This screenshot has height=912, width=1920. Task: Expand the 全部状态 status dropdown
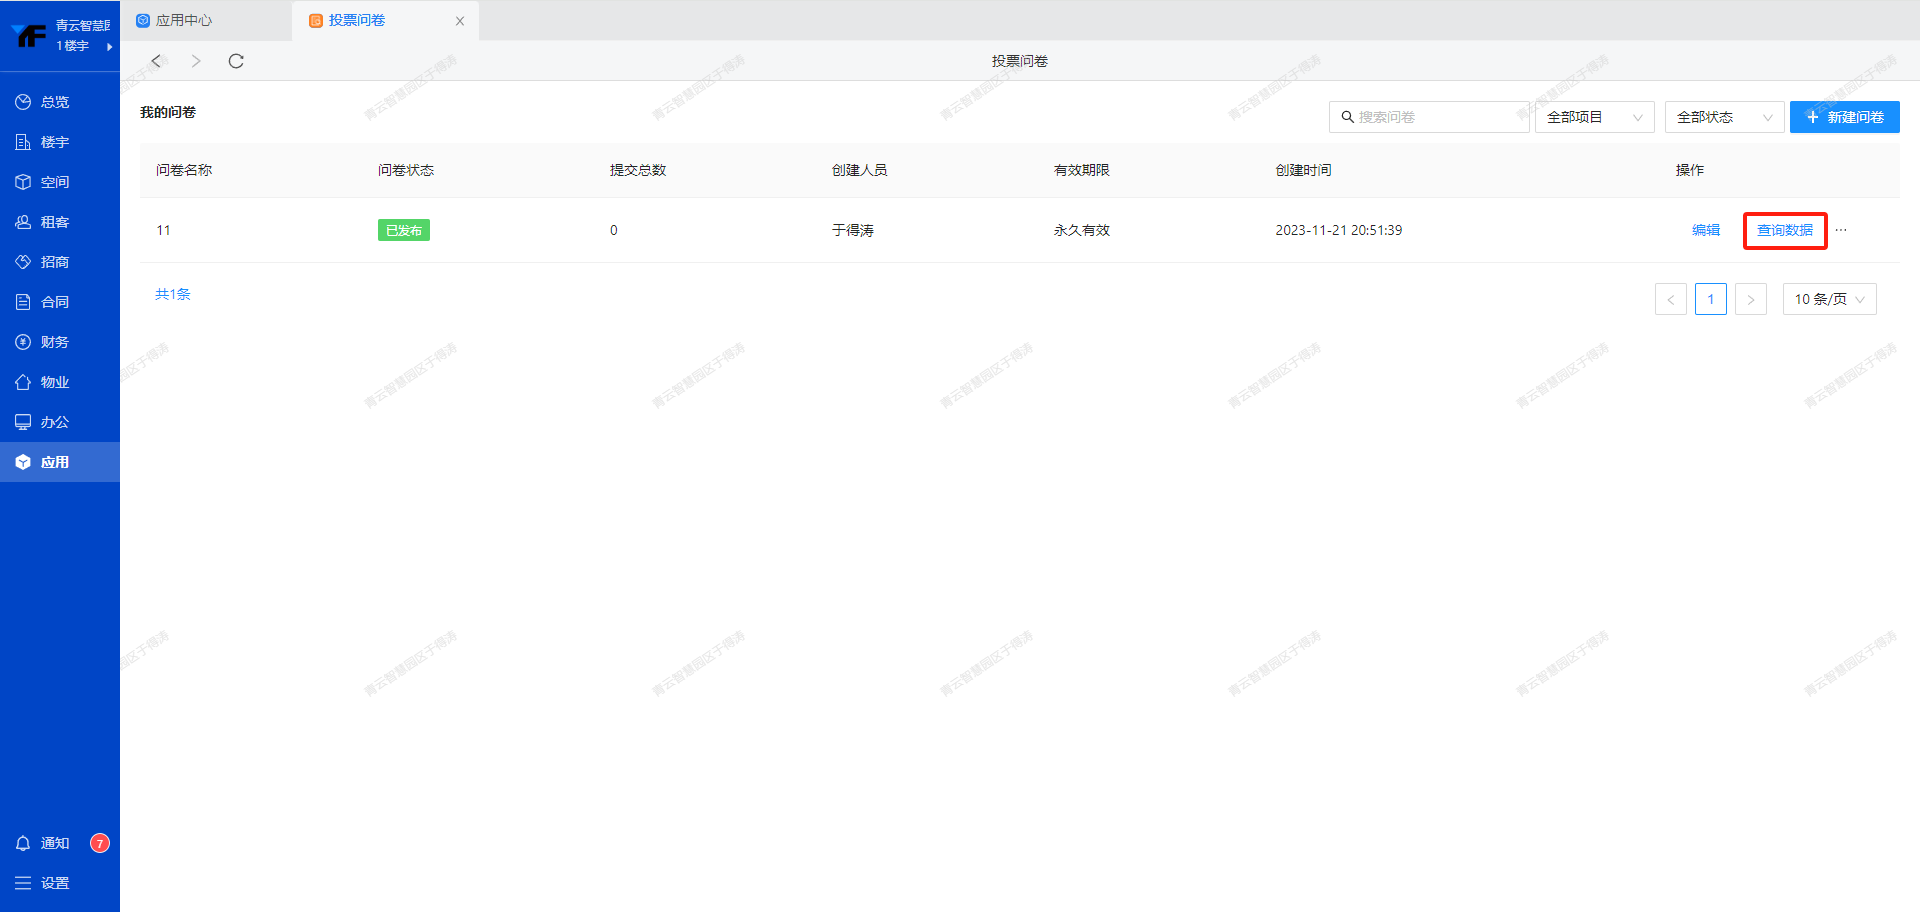click(1724, 117)
